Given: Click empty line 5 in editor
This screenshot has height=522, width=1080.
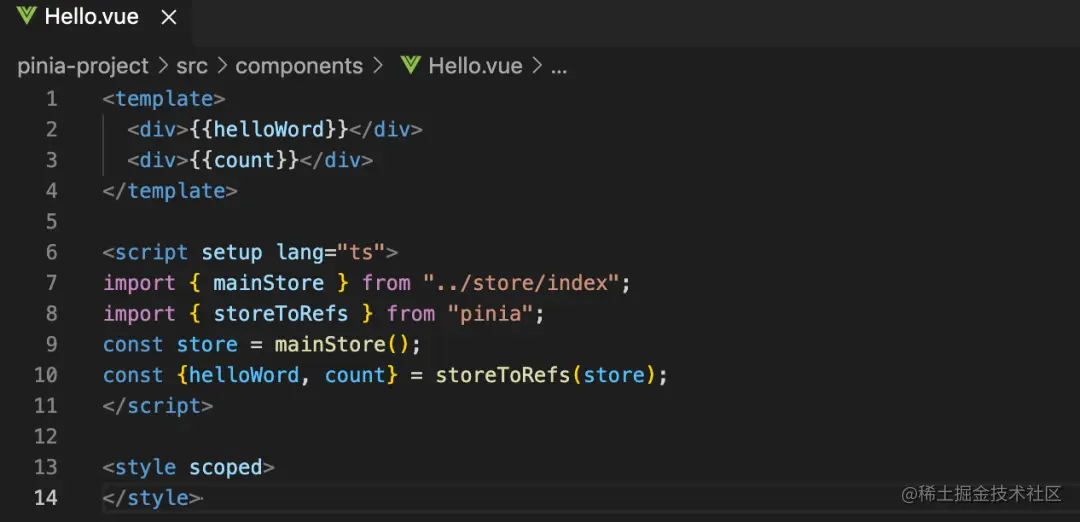Looking at the screenshot, I should tap(591, 222).
